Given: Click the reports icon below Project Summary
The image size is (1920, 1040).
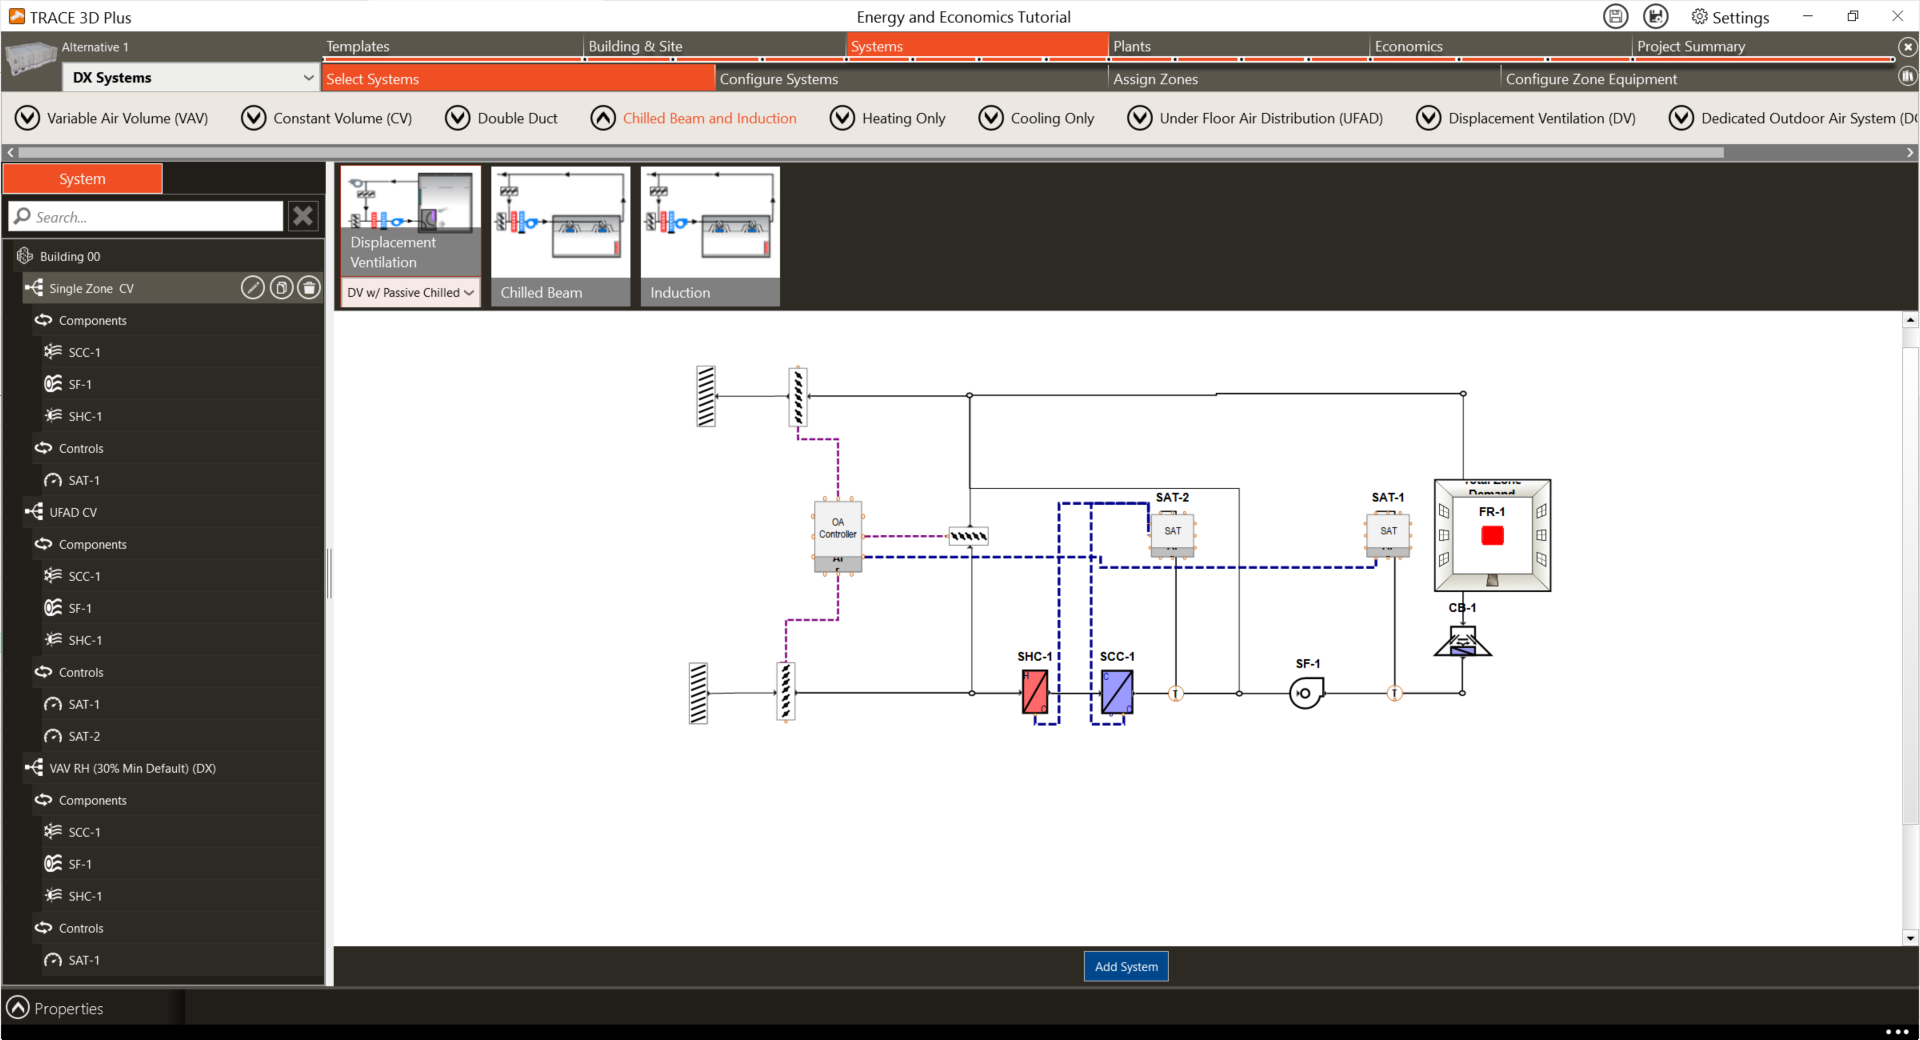Looking at the screenshot, I should [x=1908, y=76].
